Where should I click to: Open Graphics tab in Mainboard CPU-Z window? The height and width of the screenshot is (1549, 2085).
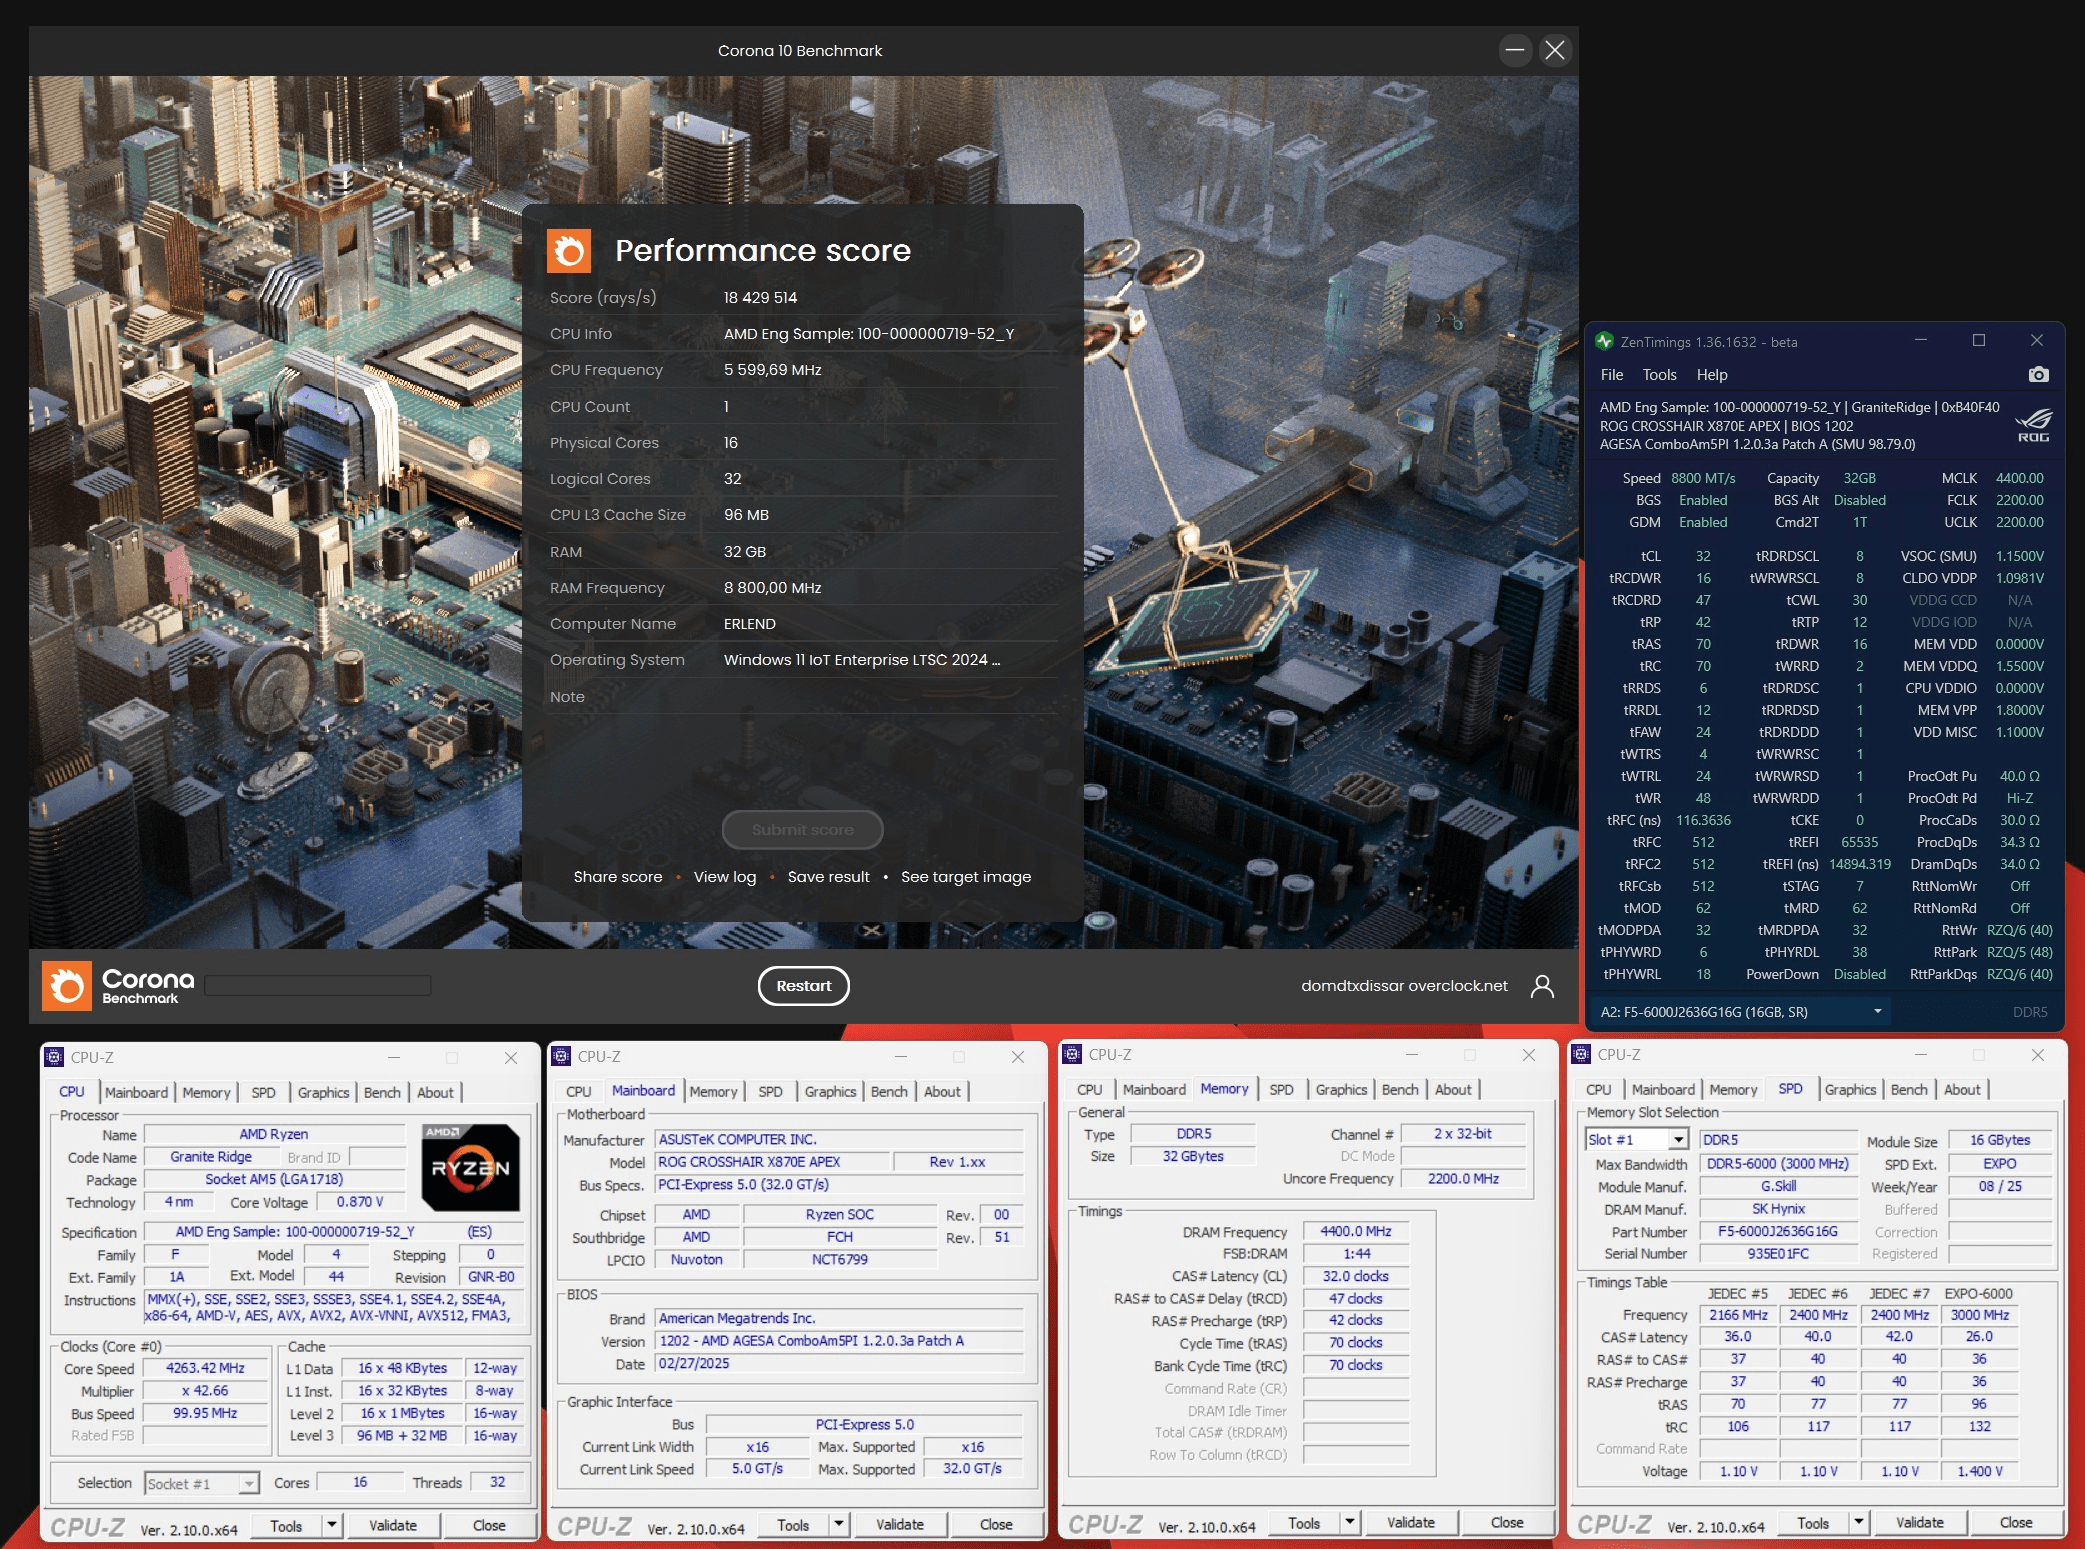tap(830, 1092)
